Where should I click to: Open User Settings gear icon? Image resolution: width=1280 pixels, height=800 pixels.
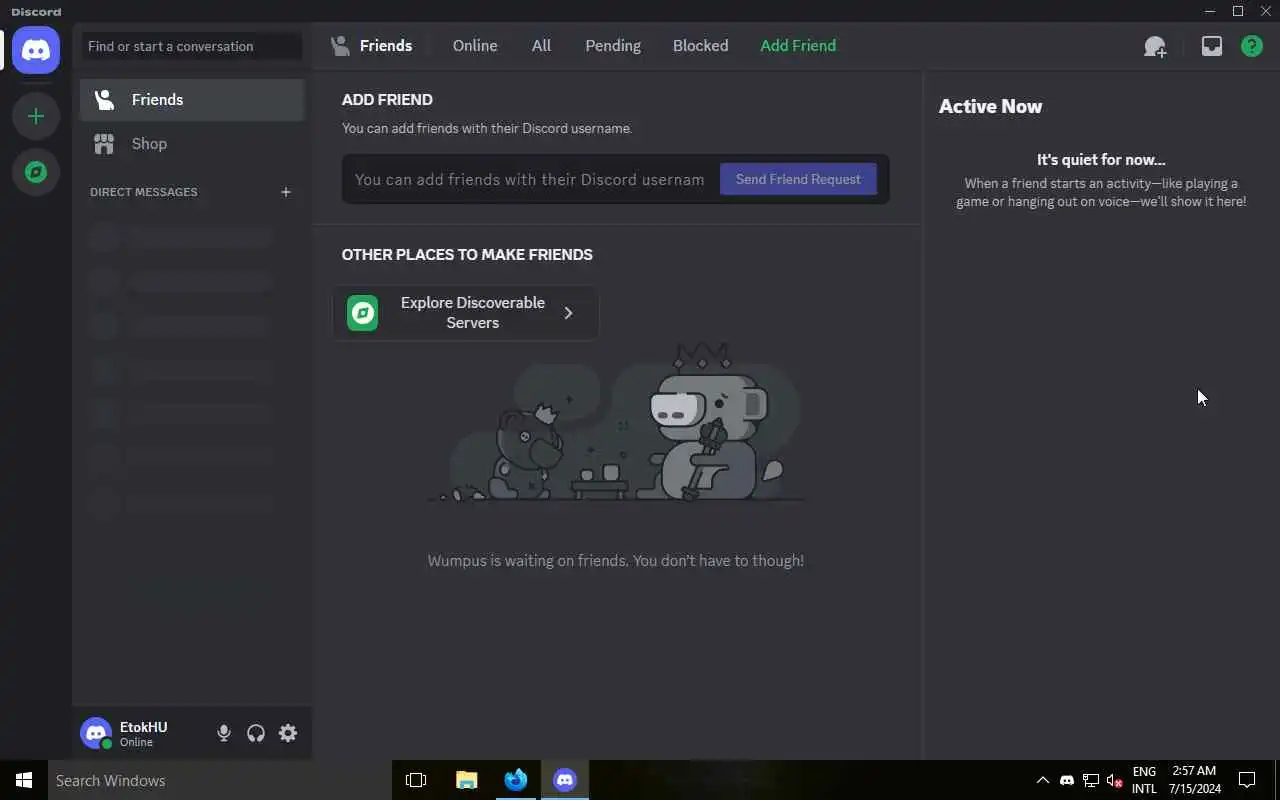pos(288,733)
